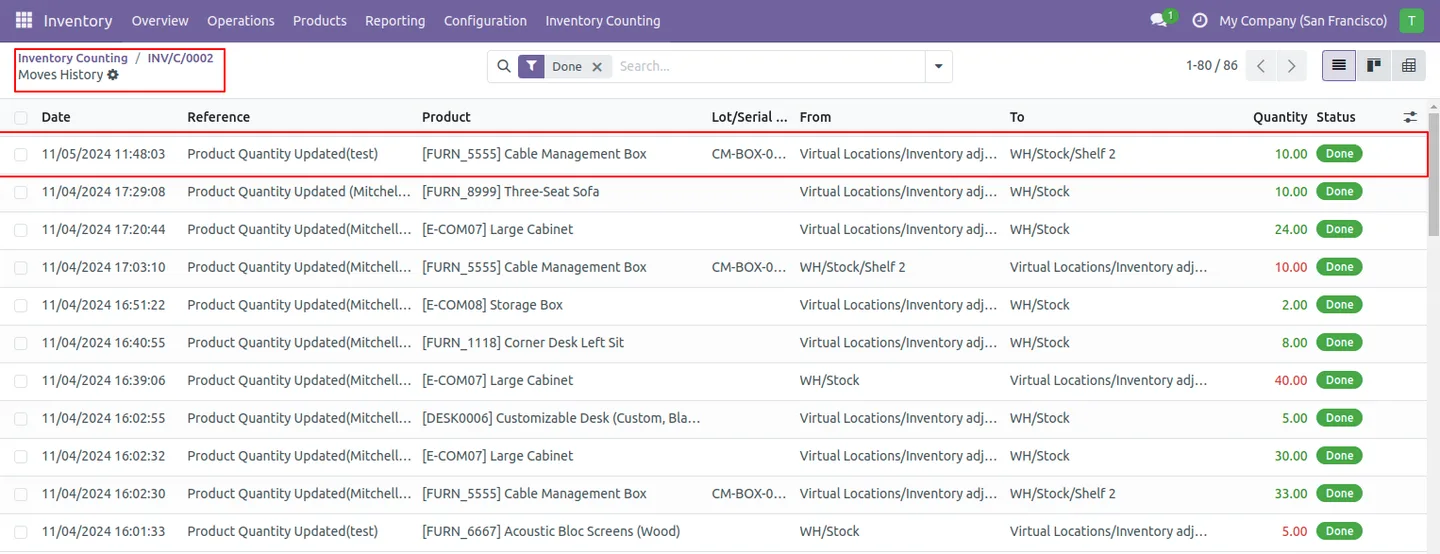Open the Three-Seat Sofa product cell
The height and width of the screenshot is (554, 1440).
[x=510, y=192]
